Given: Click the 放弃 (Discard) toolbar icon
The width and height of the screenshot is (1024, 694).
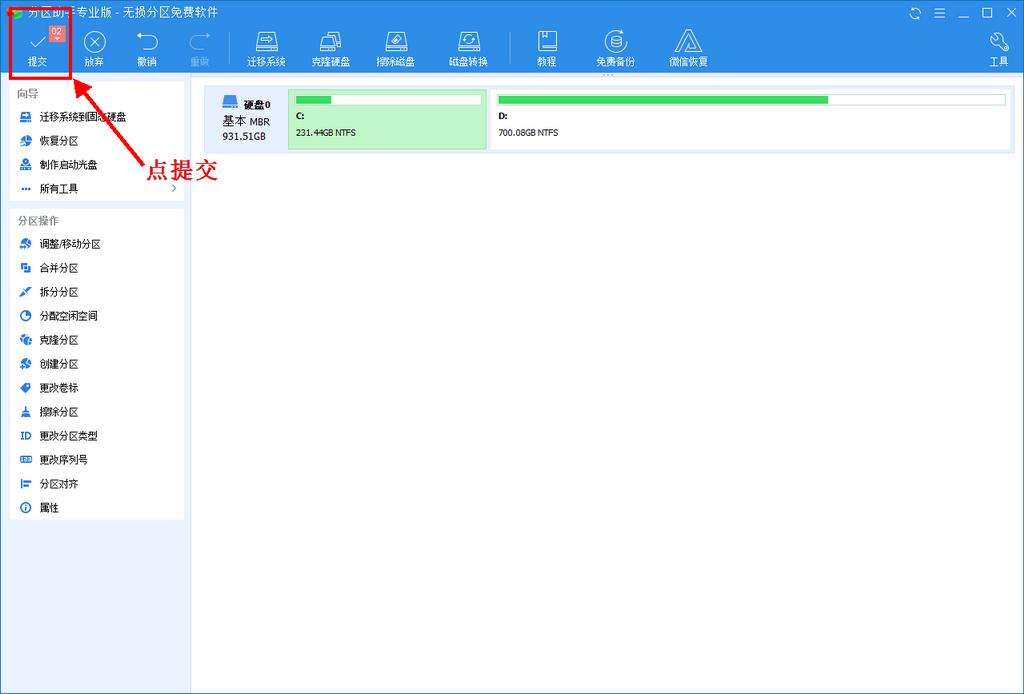Looking at the screenshot, I should (x=94, y=47).
